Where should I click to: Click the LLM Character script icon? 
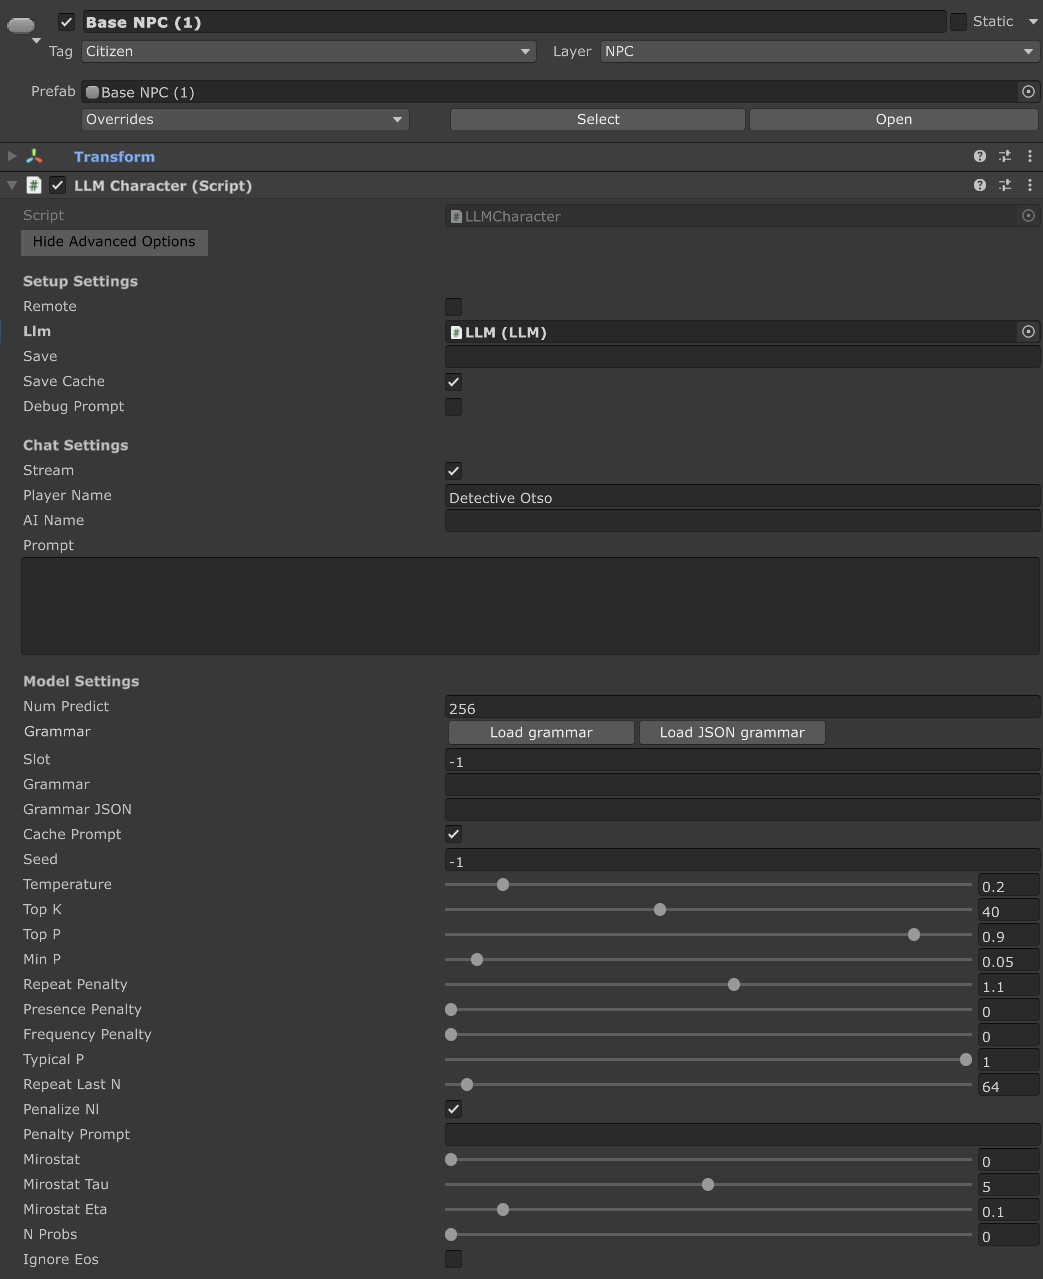tap(34, 185)
